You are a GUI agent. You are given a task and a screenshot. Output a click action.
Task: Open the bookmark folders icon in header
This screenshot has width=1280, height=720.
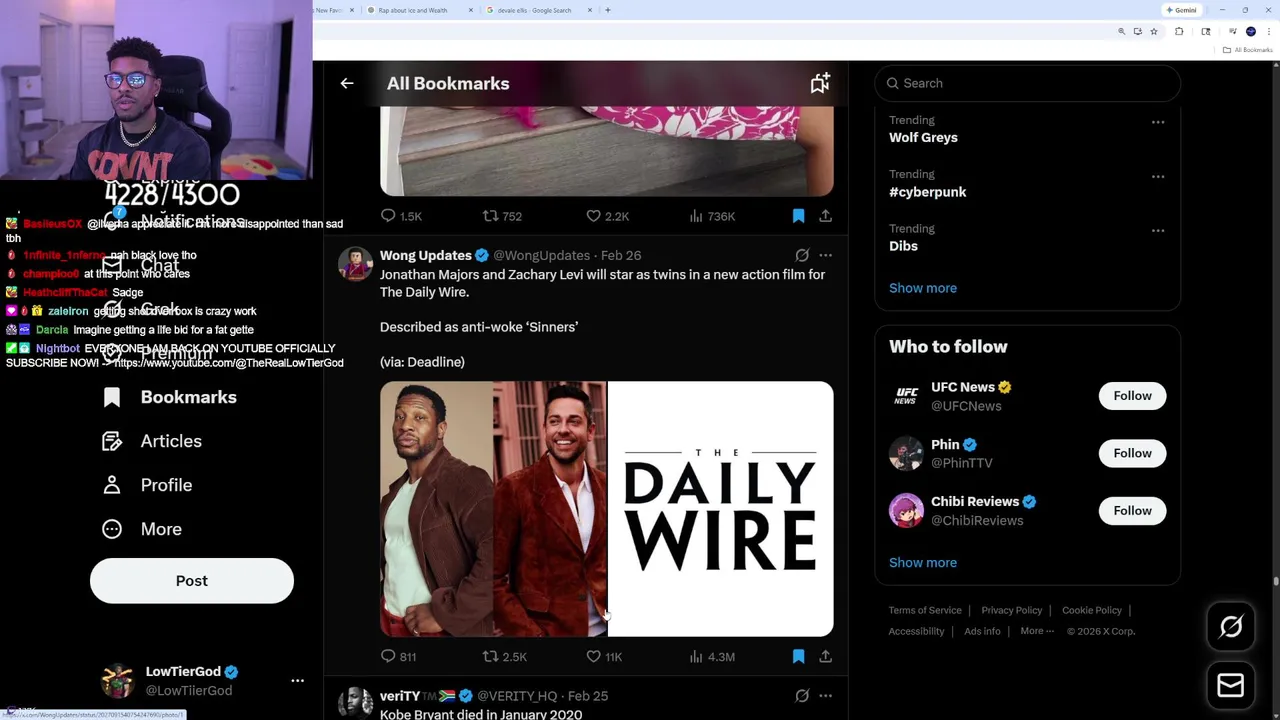[x=820, y=84]
